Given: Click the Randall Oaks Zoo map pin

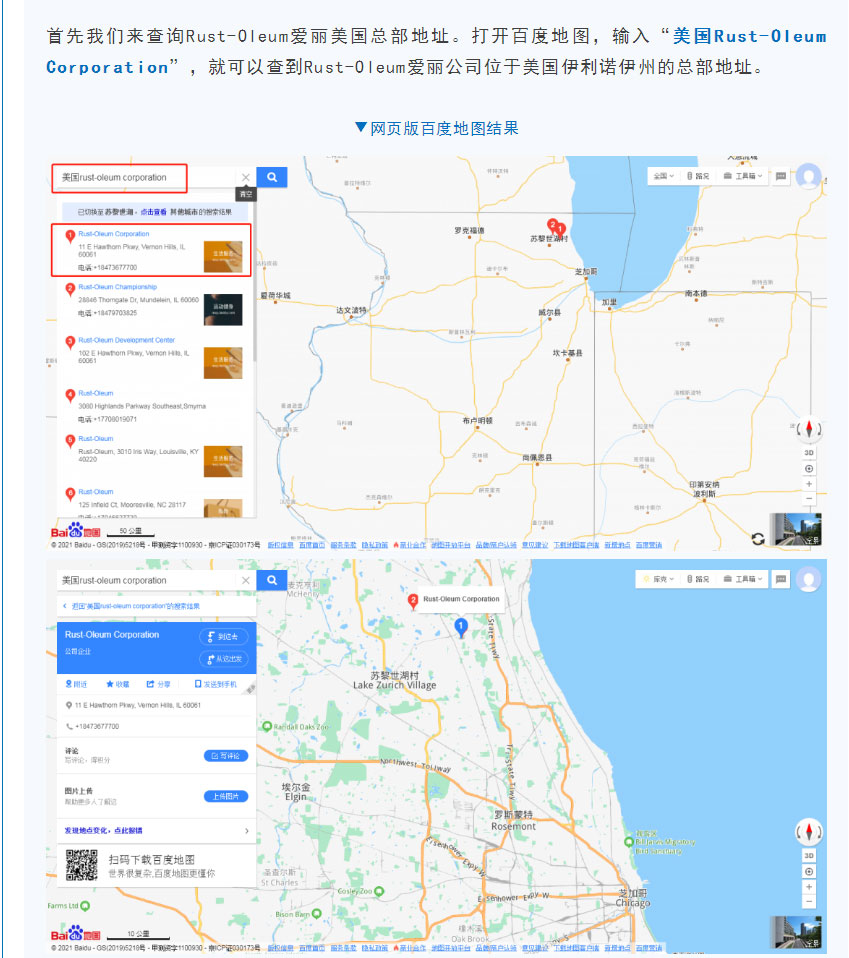Looking at the screenshot, I should point(267,726).
